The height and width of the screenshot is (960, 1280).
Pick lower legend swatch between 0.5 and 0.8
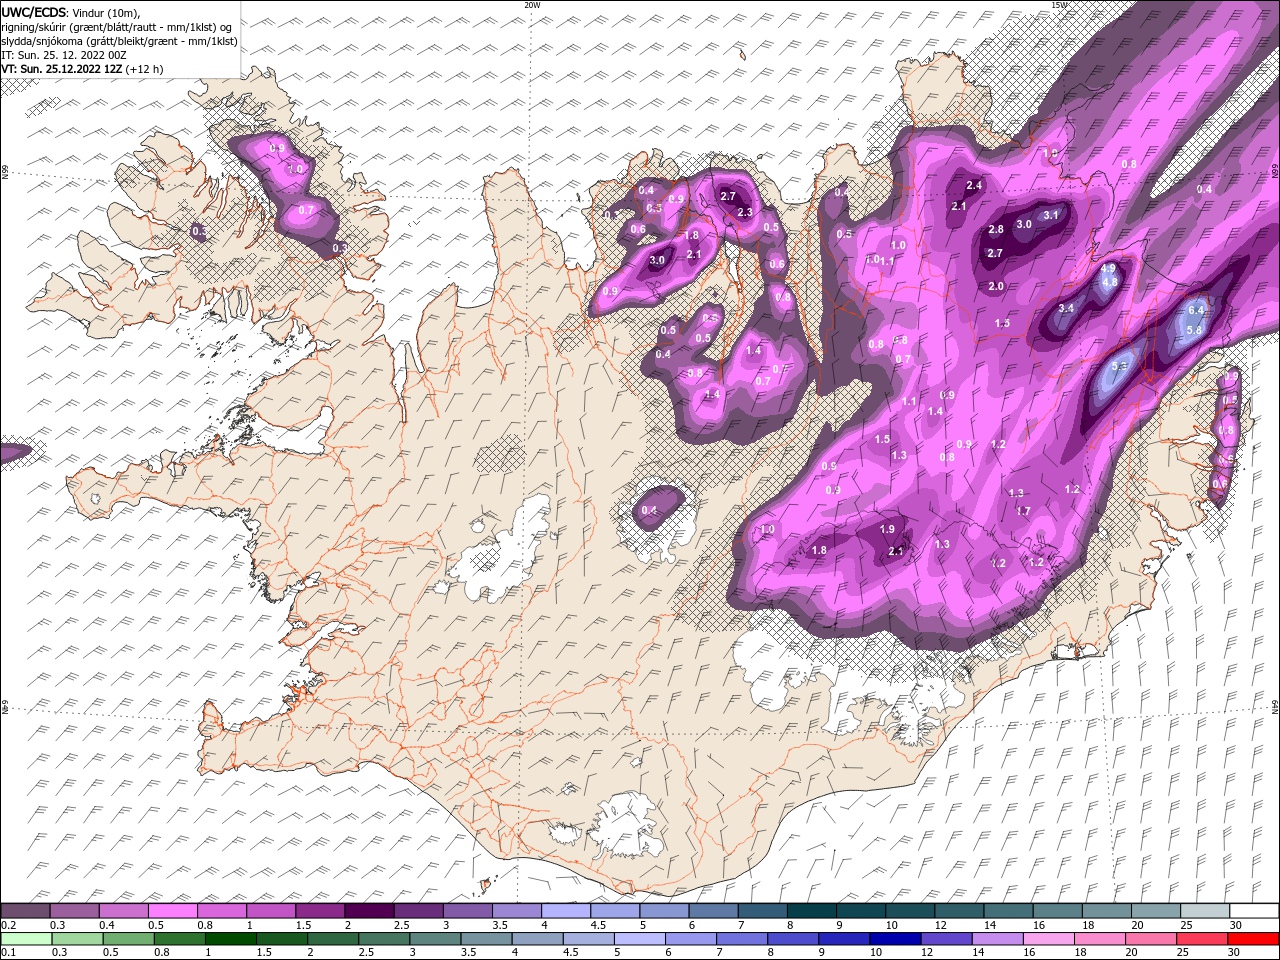point(128,939)
